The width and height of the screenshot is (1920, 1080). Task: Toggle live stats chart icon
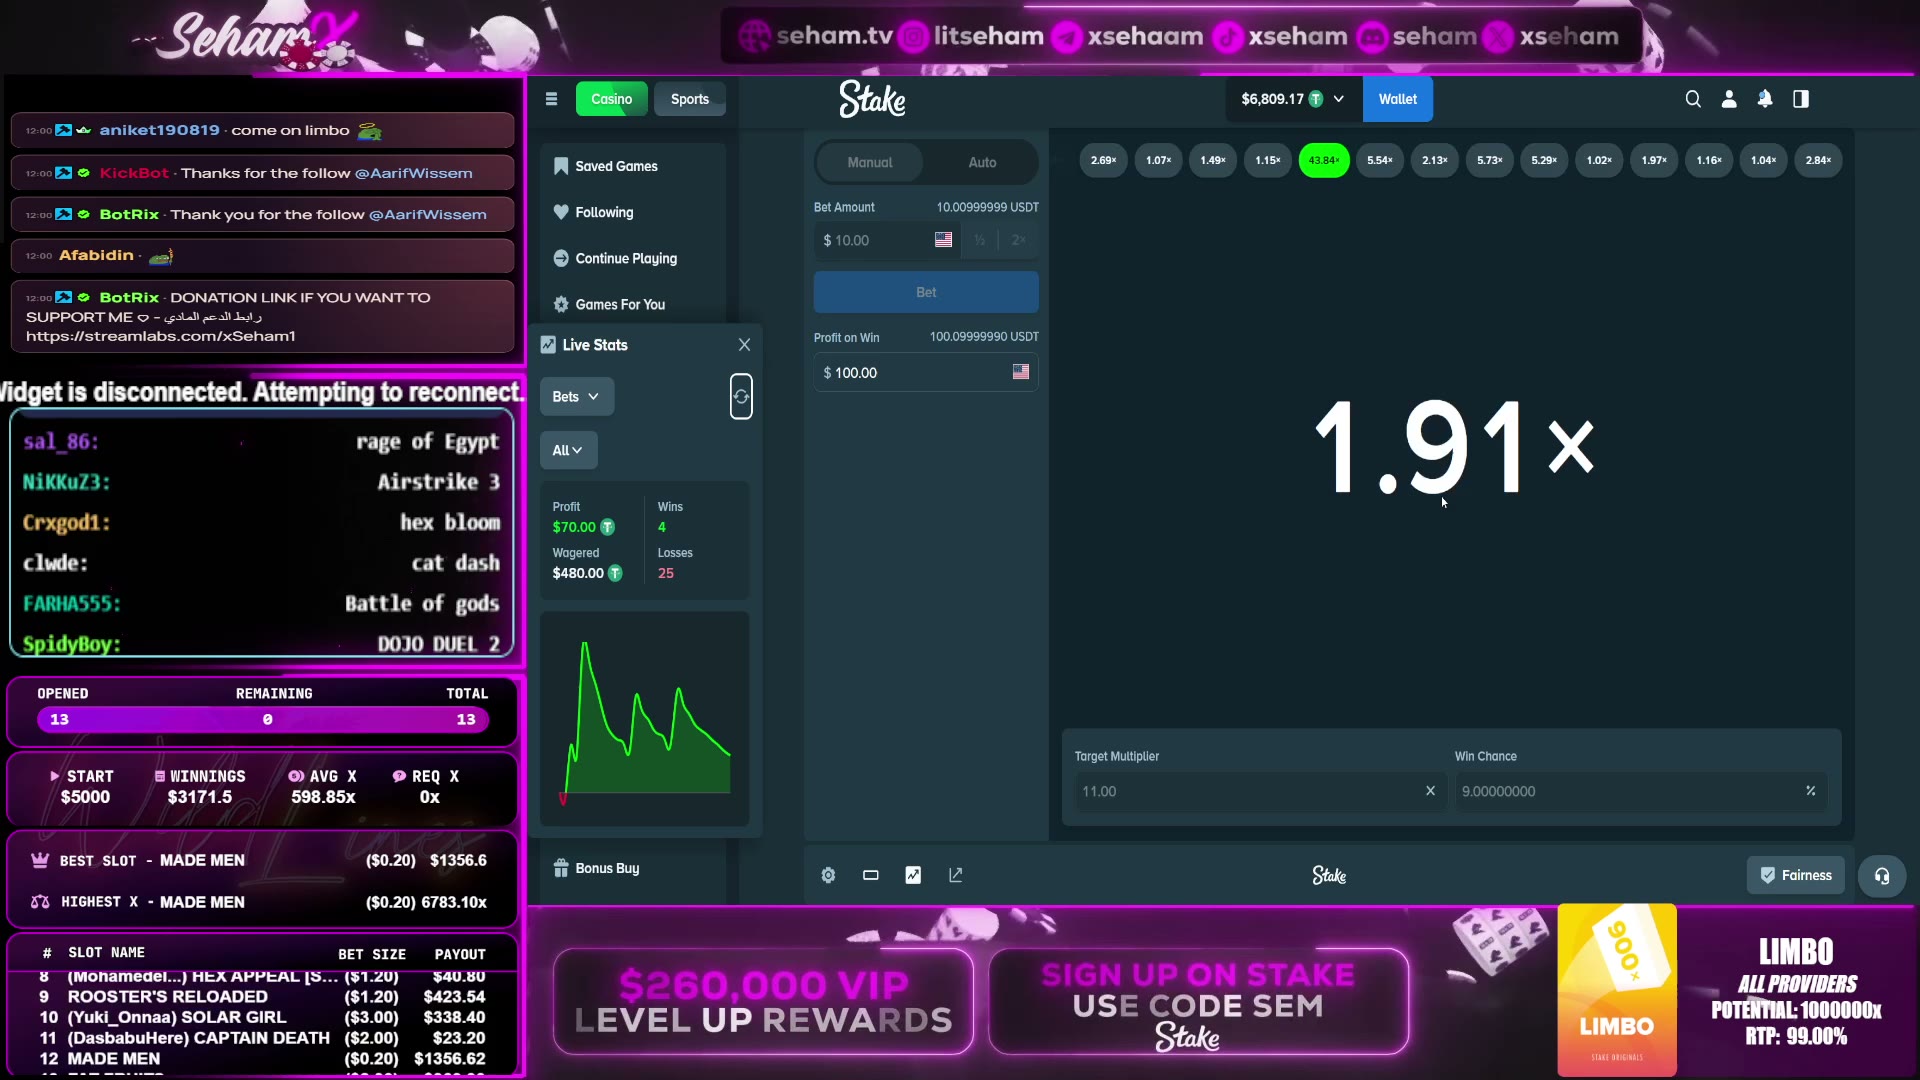pyautogui.click(x=913, y=875)
